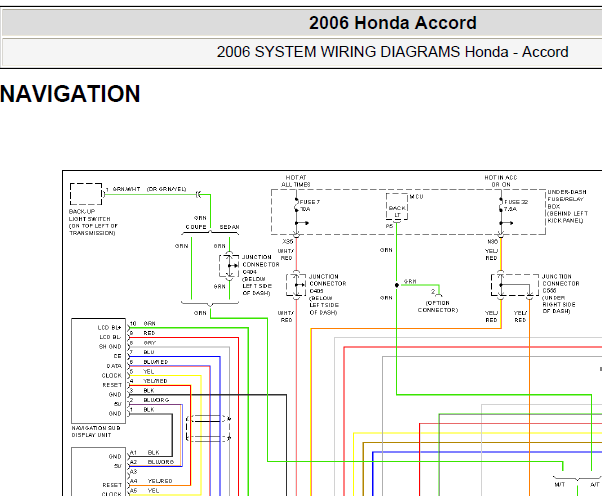Image resolution: width=602 pixels, height=496 pixels.
Task: Click the "NAVIGATION" section heading
Action: [70, 94]
